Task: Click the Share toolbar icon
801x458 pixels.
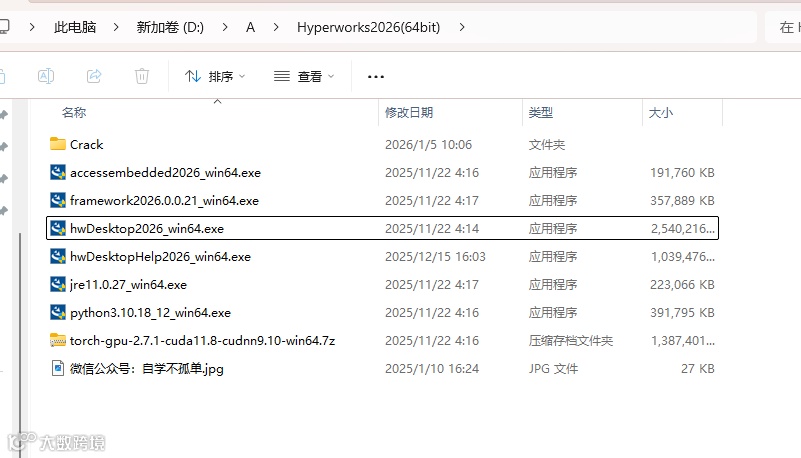Action: (x=94, y=76)
